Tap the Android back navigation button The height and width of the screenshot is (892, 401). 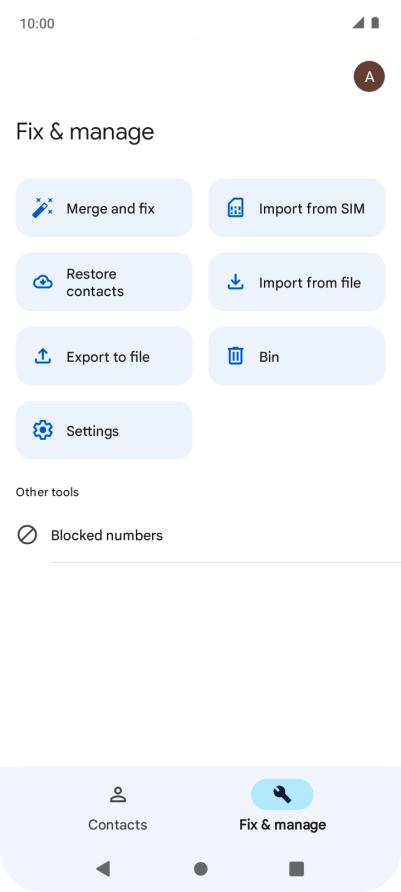tap(103, 868)
